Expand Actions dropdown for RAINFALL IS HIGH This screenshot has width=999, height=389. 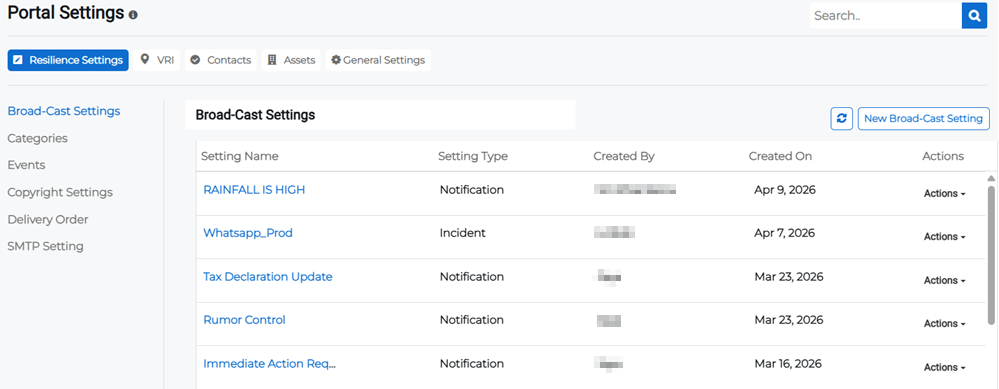[x=945, y=194]
